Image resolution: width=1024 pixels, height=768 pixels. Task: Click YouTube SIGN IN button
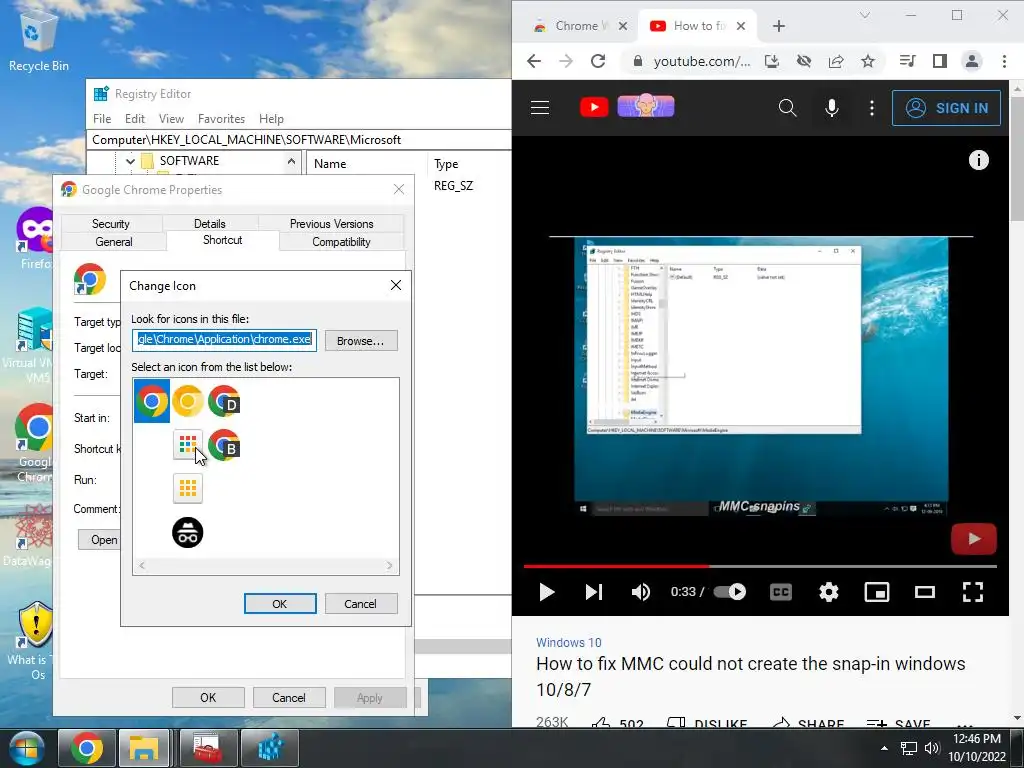click(x=946, y=108)
